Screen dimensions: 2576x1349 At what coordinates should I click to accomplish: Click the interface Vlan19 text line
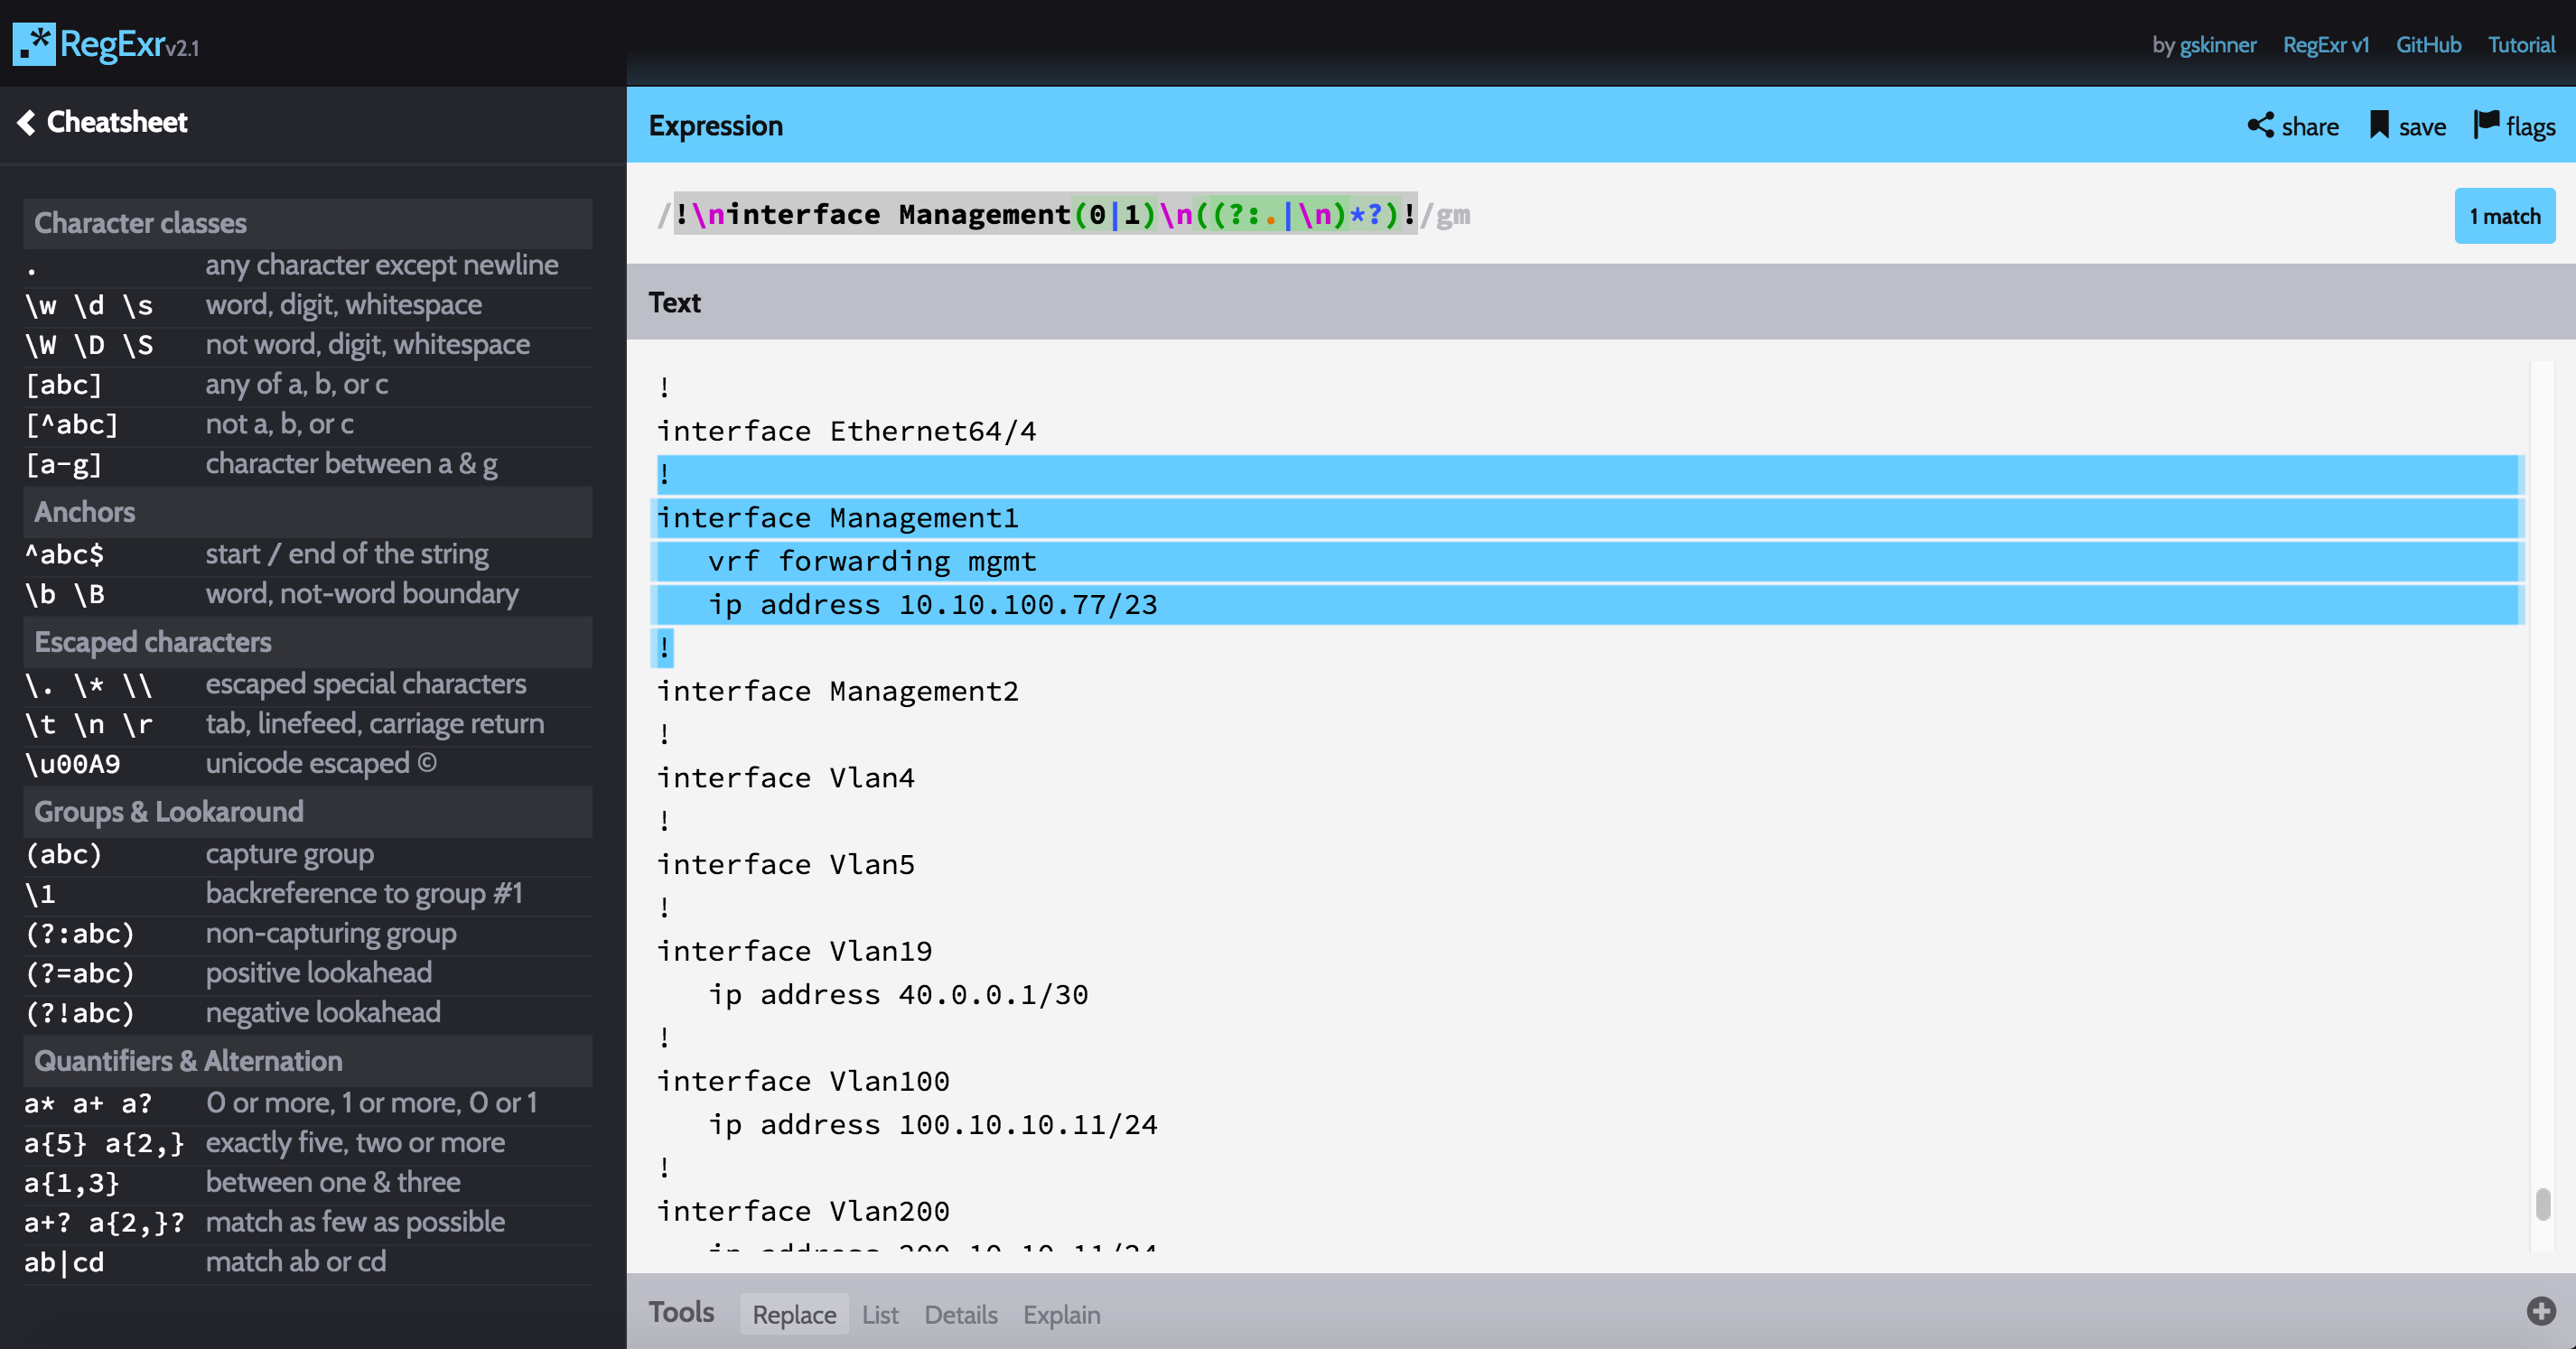[794, 951]
